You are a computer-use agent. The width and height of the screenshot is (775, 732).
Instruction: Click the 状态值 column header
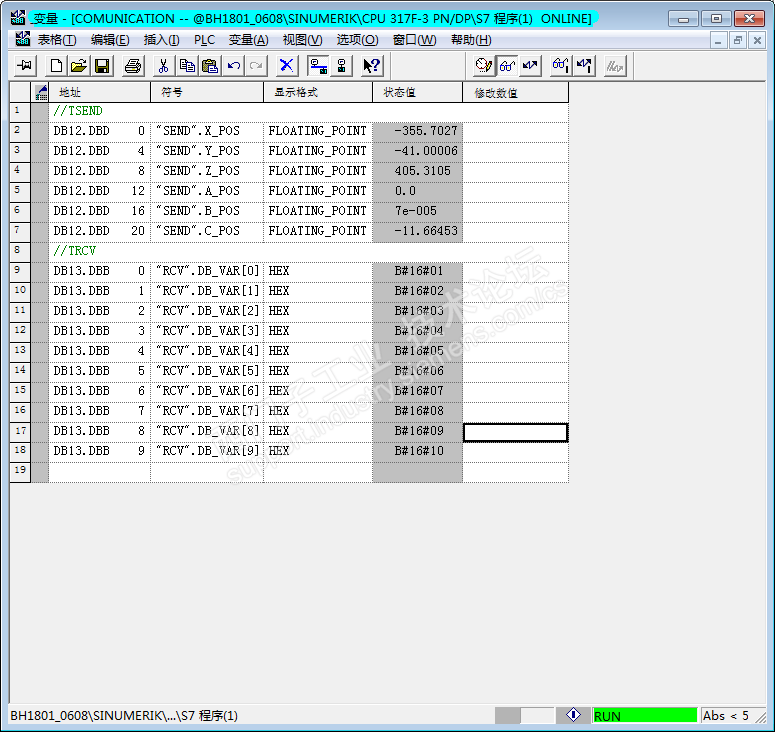coord(418,92)
